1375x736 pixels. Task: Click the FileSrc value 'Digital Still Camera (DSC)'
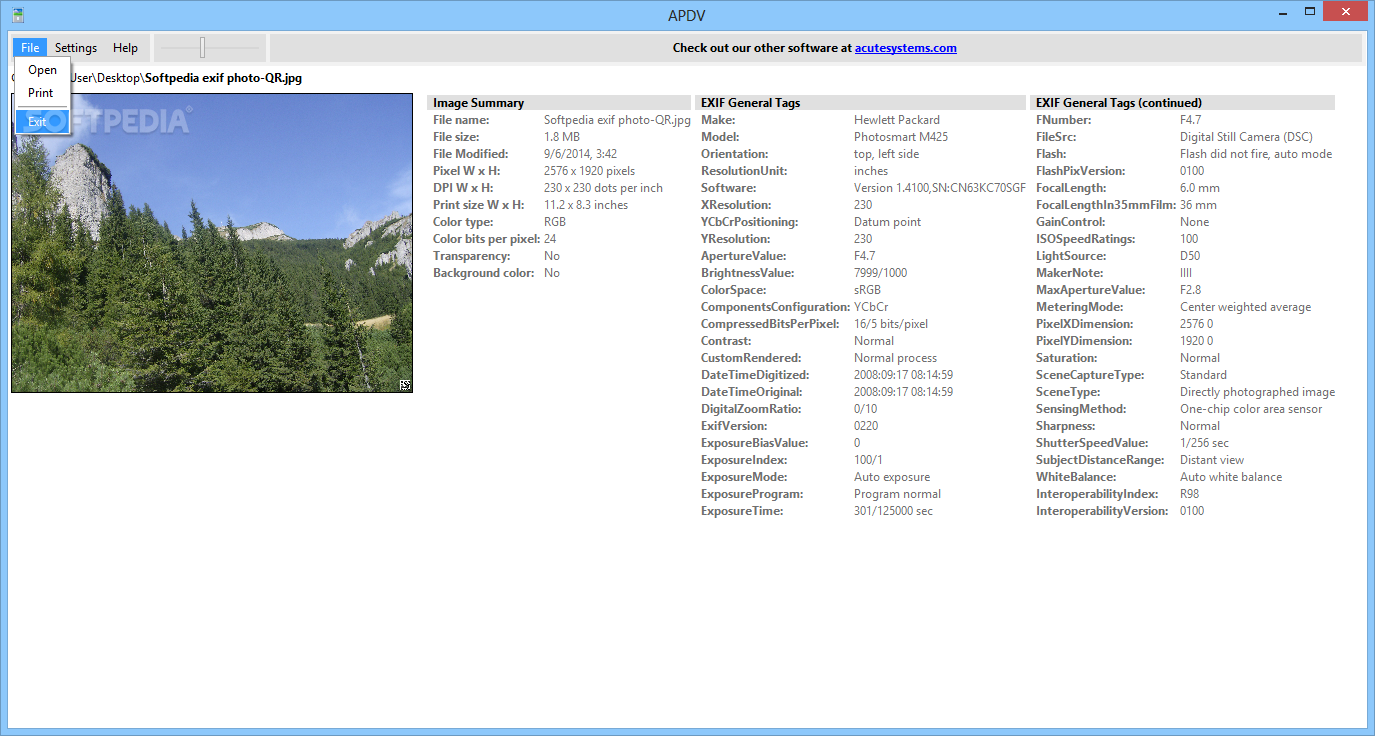[1246, 137]
